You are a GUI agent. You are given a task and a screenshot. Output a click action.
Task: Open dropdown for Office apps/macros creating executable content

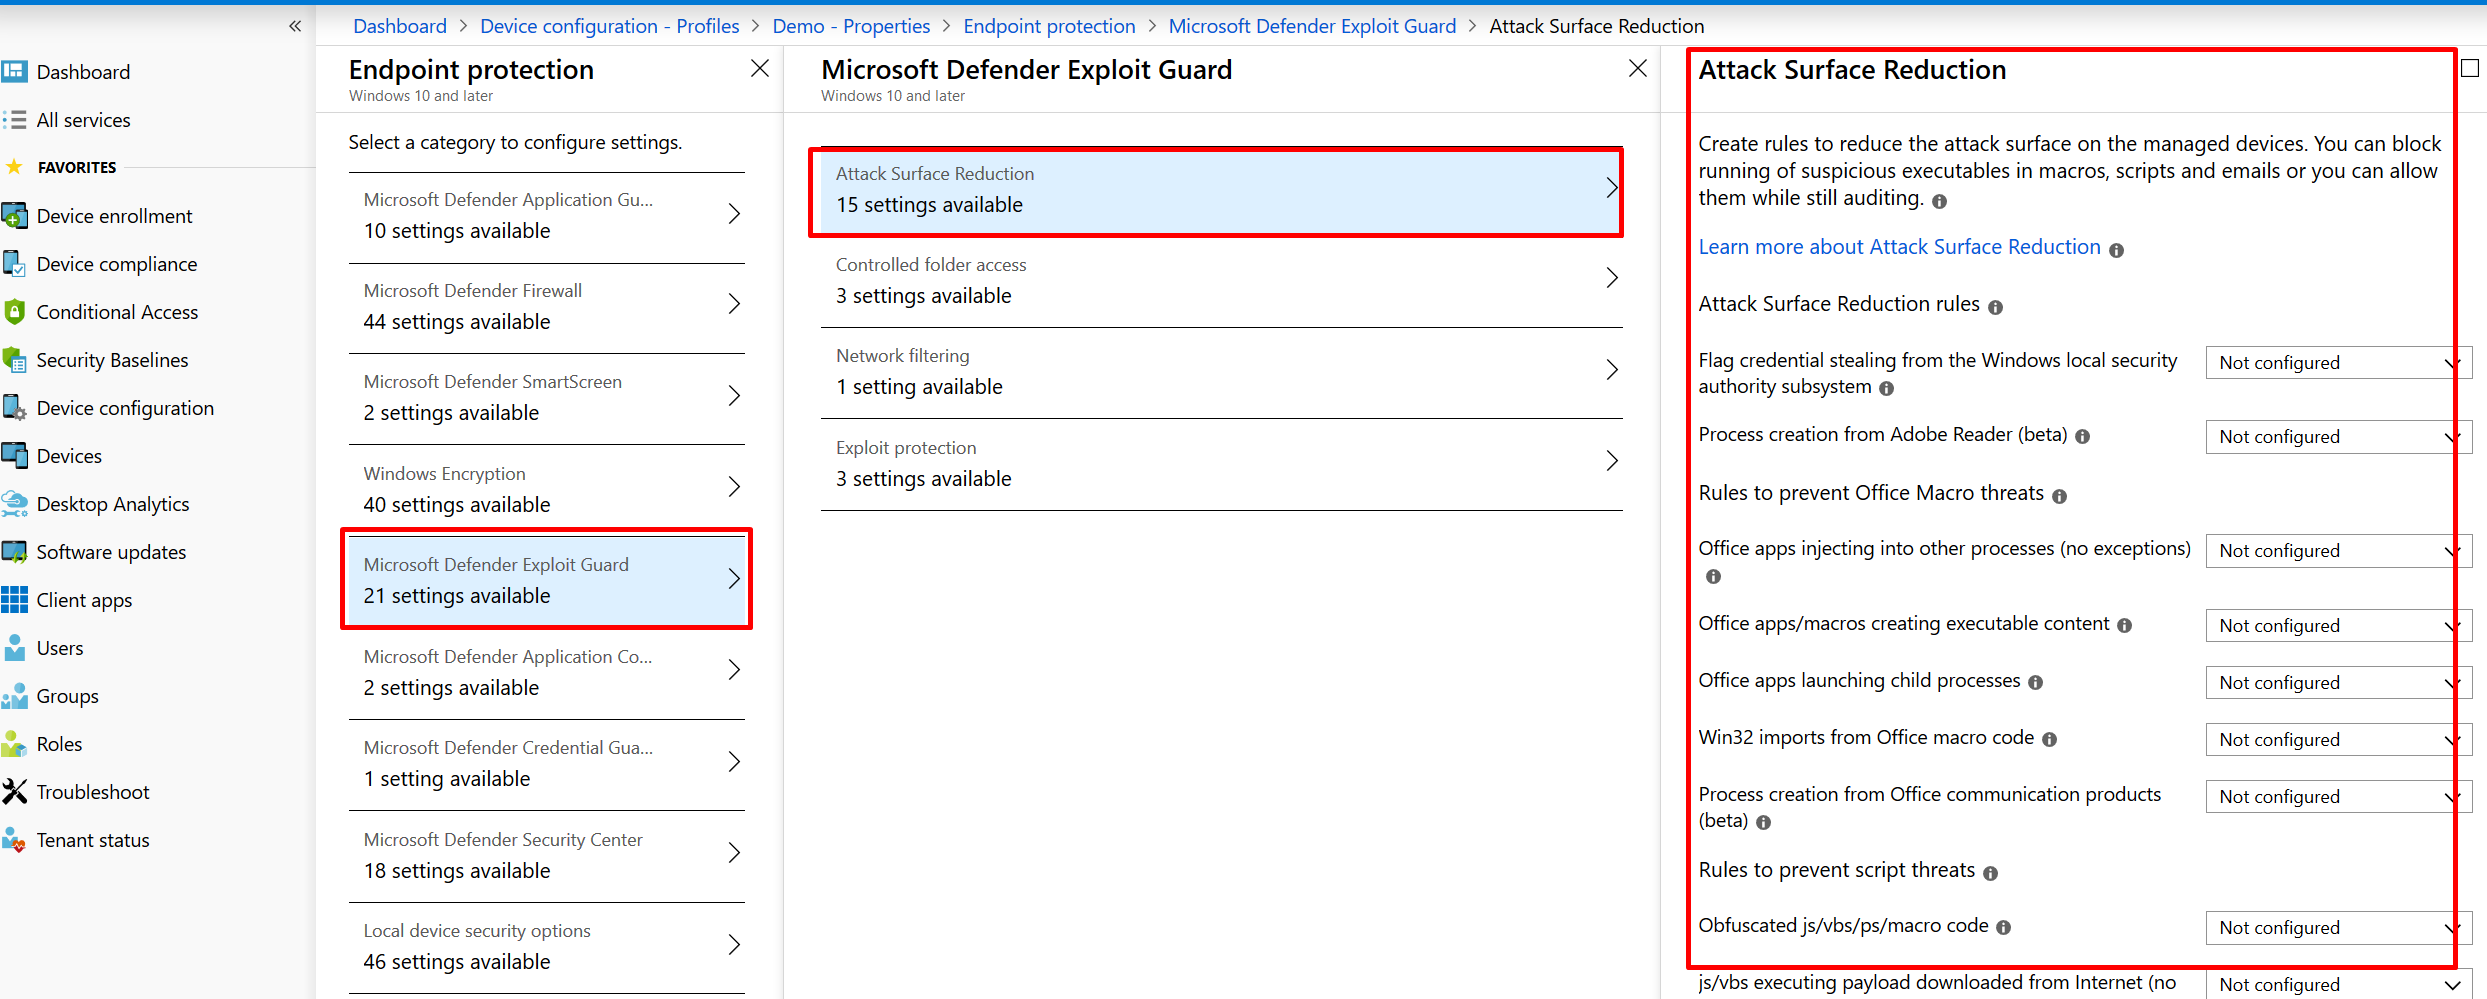[x=2339, y=626]
